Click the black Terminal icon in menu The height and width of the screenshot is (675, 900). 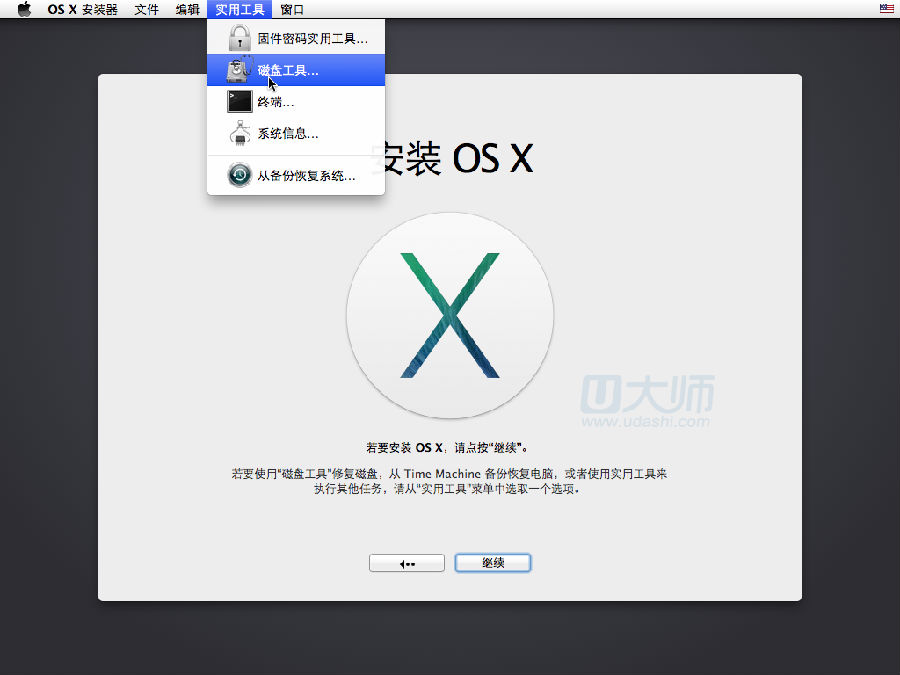pyautogui.click(x=239, y=102)
